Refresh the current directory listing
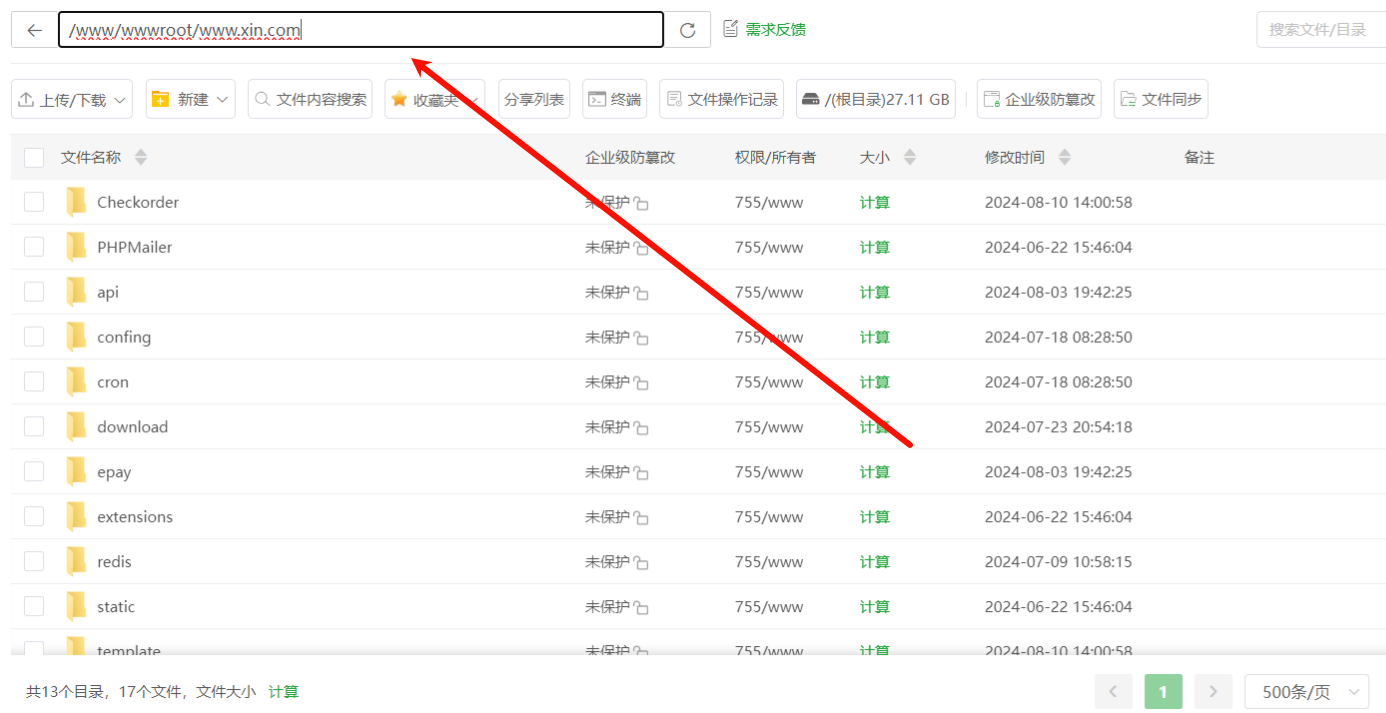 click(687, 30)
